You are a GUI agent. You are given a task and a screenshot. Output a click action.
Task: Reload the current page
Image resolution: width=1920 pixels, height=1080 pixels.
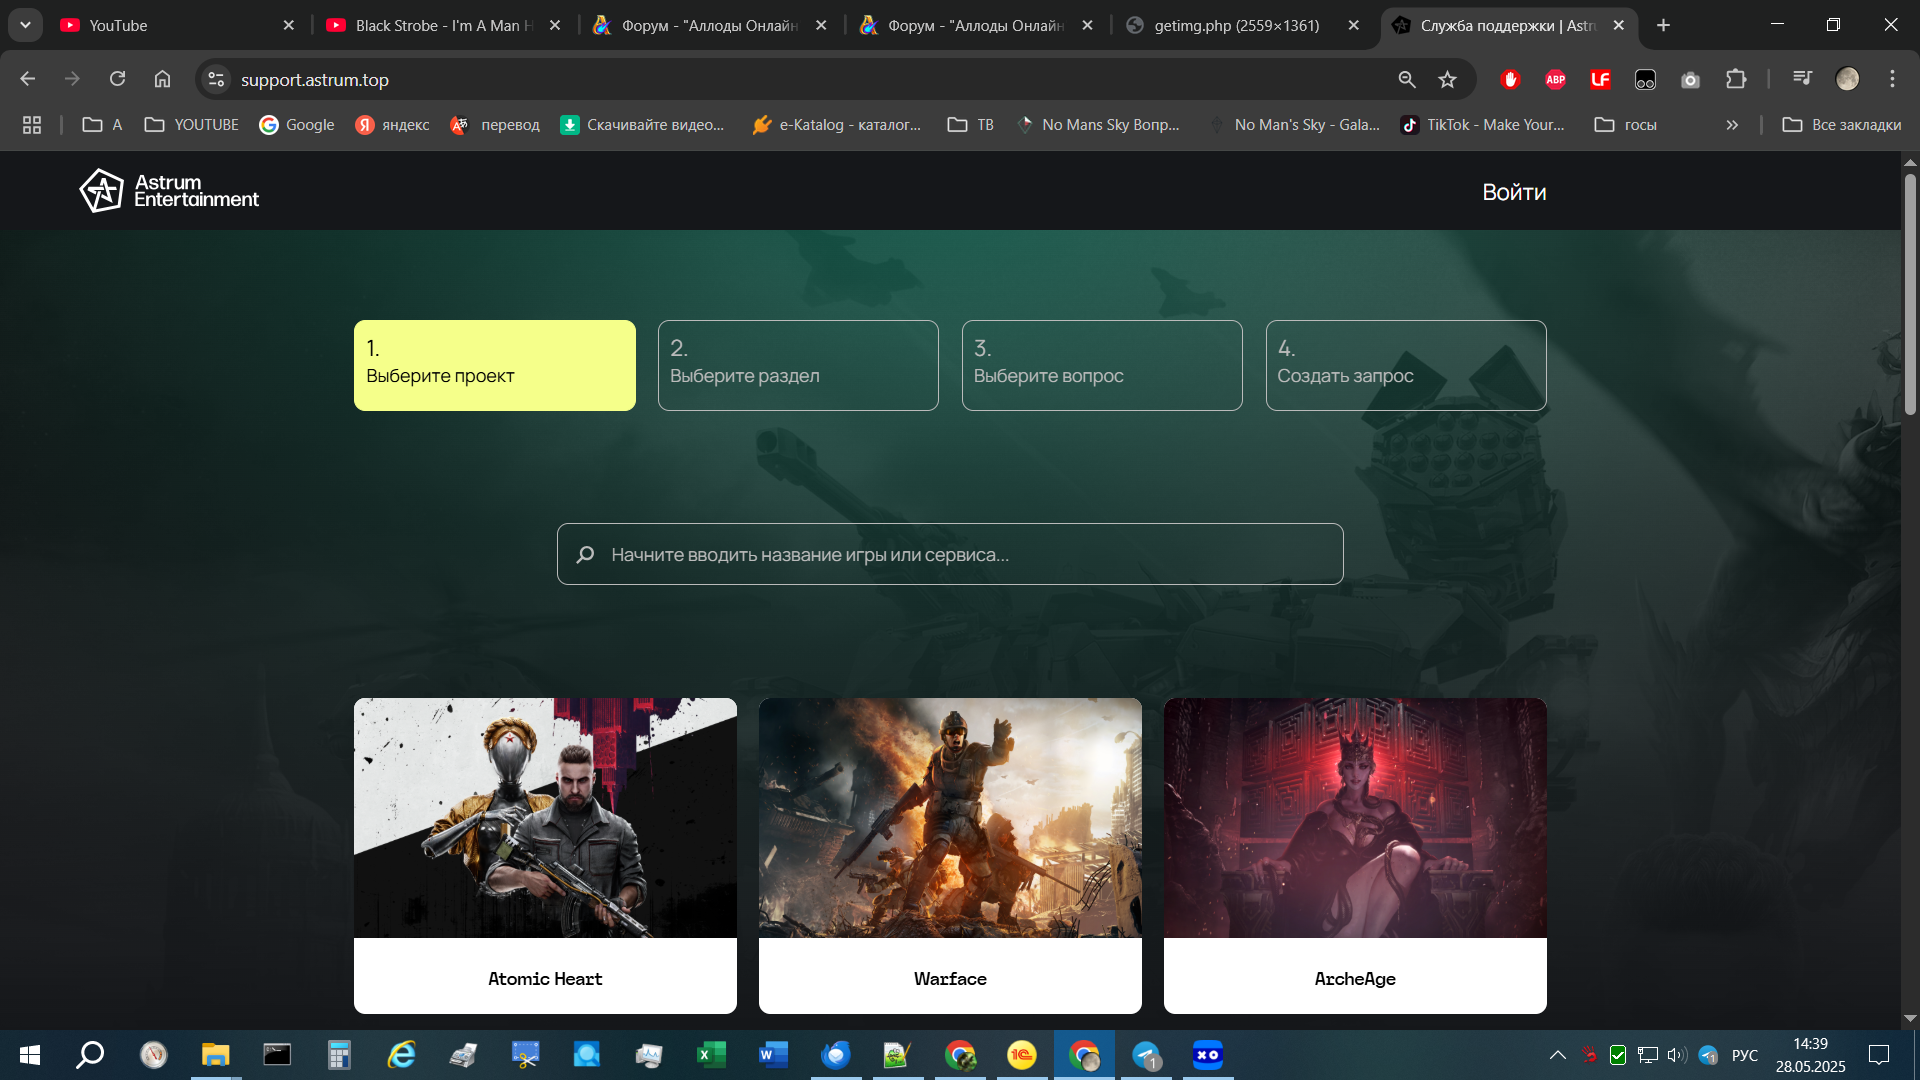pos(117,79)
